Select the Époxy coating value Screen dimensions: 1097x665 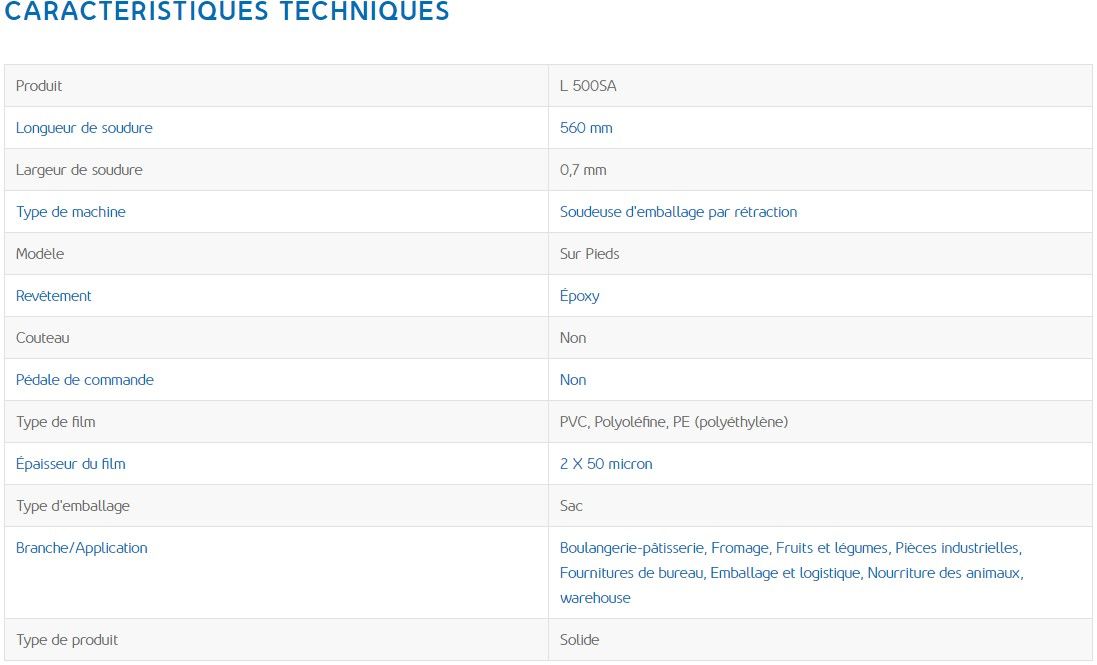[579, 296]
